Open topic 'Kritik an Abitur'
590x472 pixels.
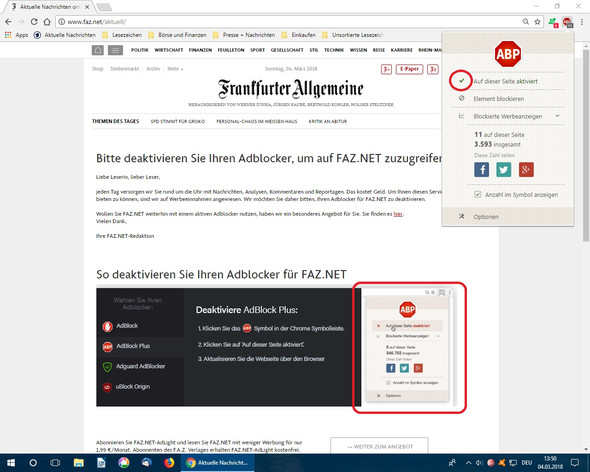click(x=328, y=122)
